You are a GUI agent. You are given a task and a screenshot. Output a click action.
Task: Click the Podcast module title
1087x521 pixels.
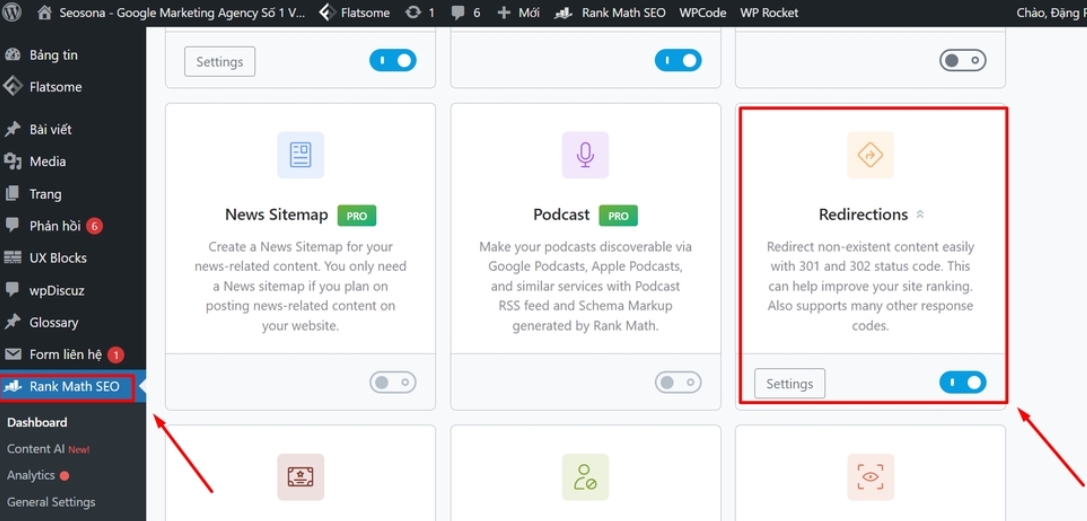[561, 215]
